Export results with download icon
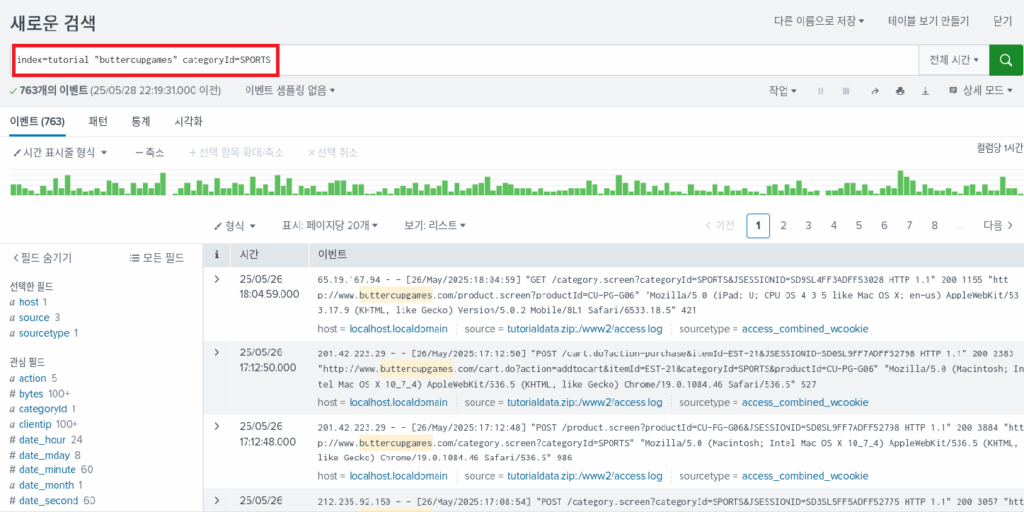The width and height of the screenshot is (1024, 512). coord(925,91)
